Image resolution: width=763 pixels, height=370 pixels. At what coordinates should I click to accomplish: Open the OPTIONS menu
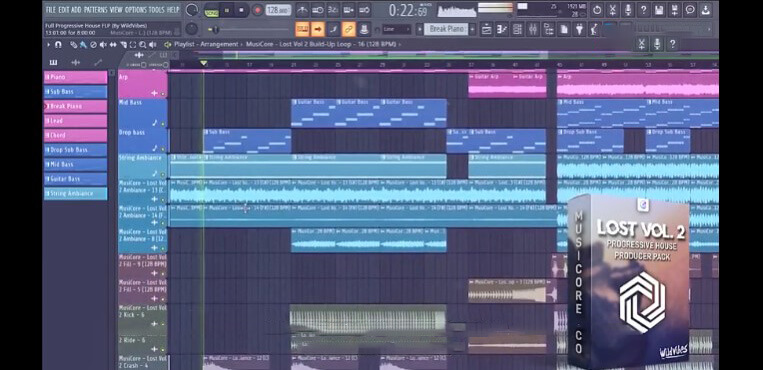(136, 9)
